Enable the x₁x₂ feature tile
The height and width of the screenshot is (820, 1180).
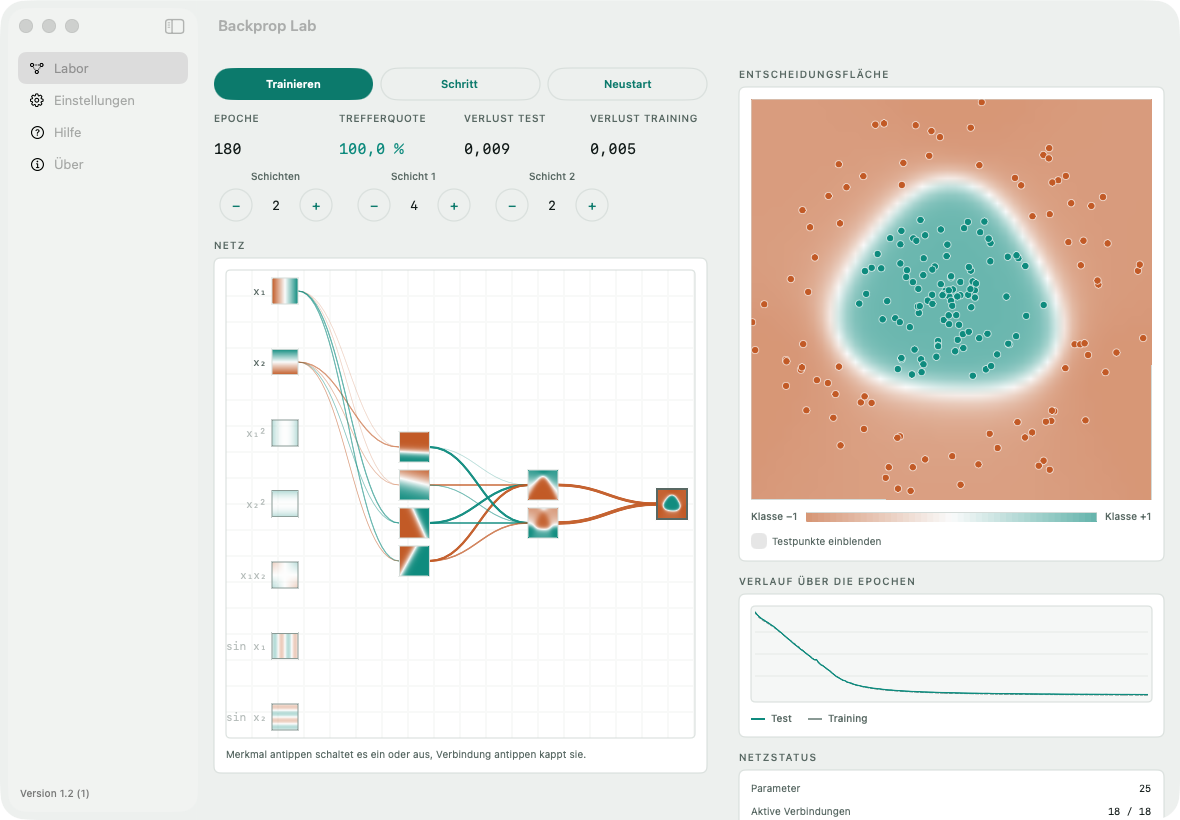284,575
